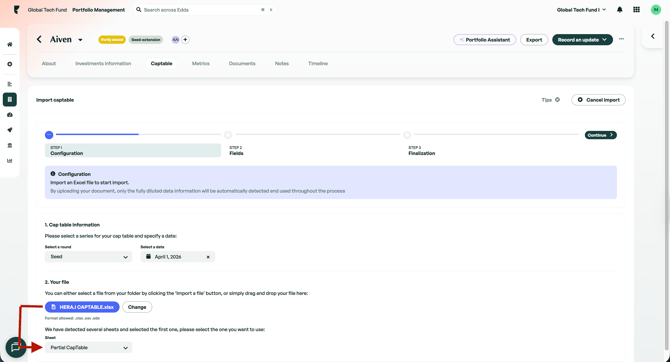Switch to the Metrics tab
Image resolution: width=670 pixels, height=362 pixels.
pyautogui.click(x=200, y=63)
